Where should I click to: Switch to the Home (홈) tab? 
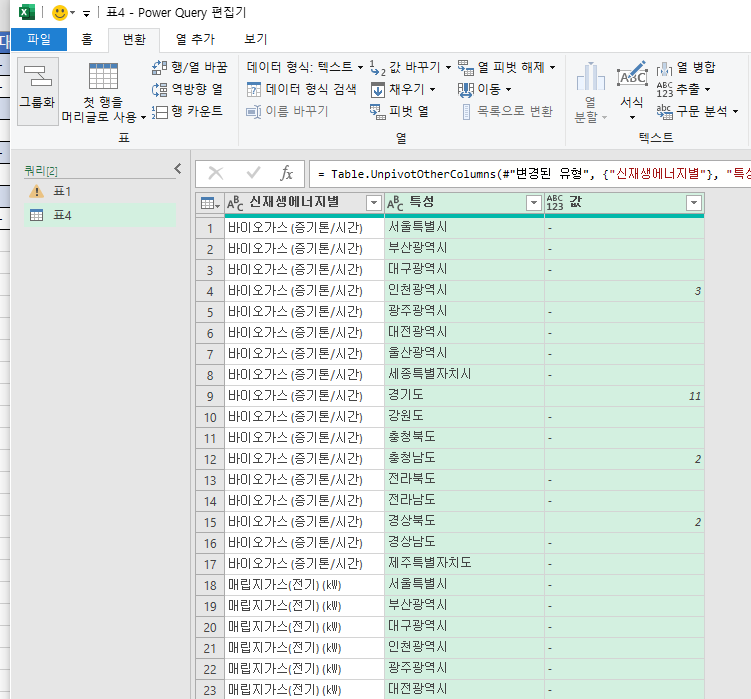pos(87,39)
